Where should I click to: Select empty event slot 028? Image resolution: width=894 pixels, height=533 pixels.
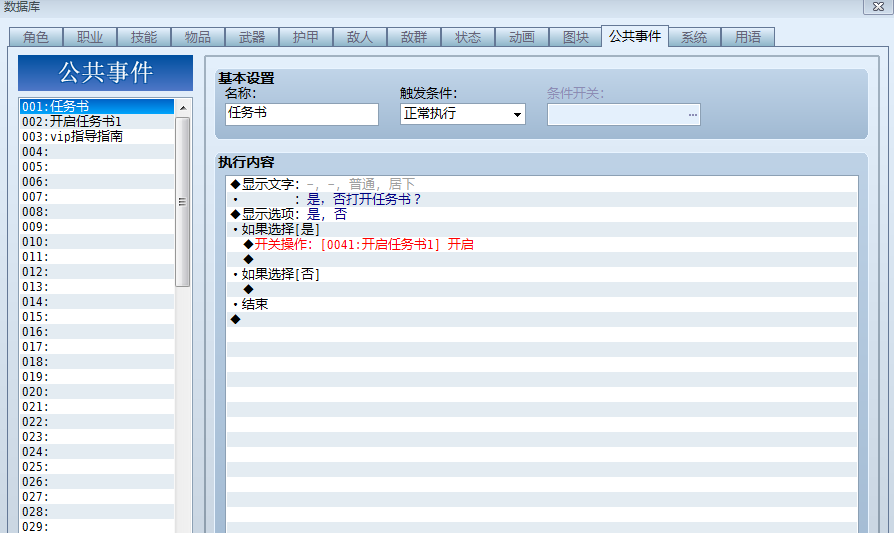pos(97,511)
